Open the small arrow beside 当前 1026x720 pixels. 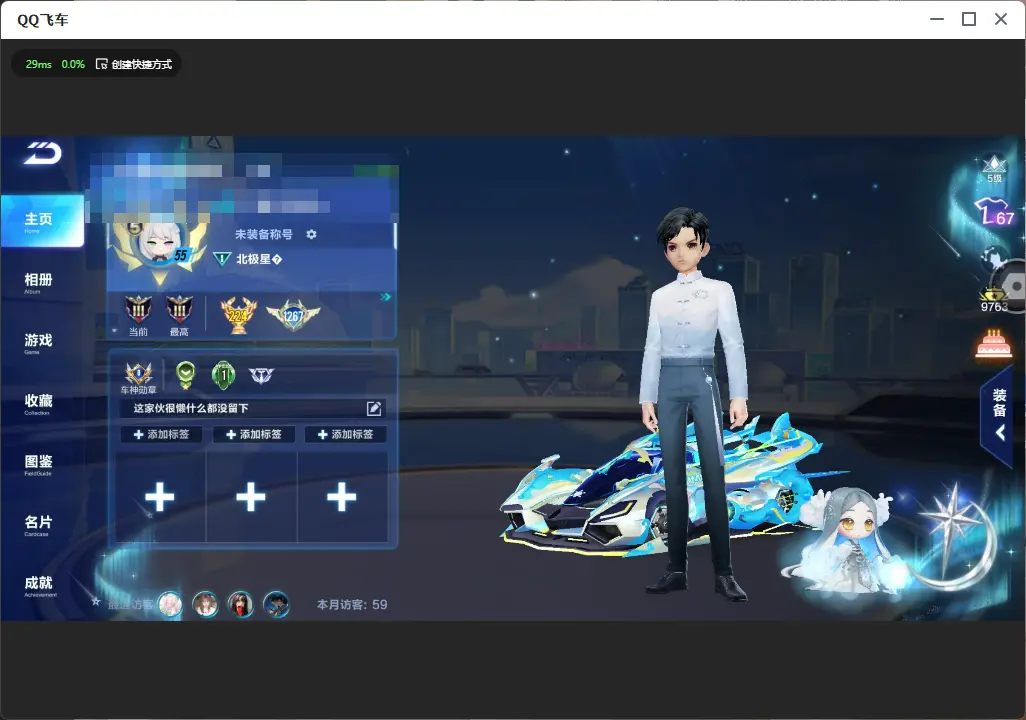point(115,331)
